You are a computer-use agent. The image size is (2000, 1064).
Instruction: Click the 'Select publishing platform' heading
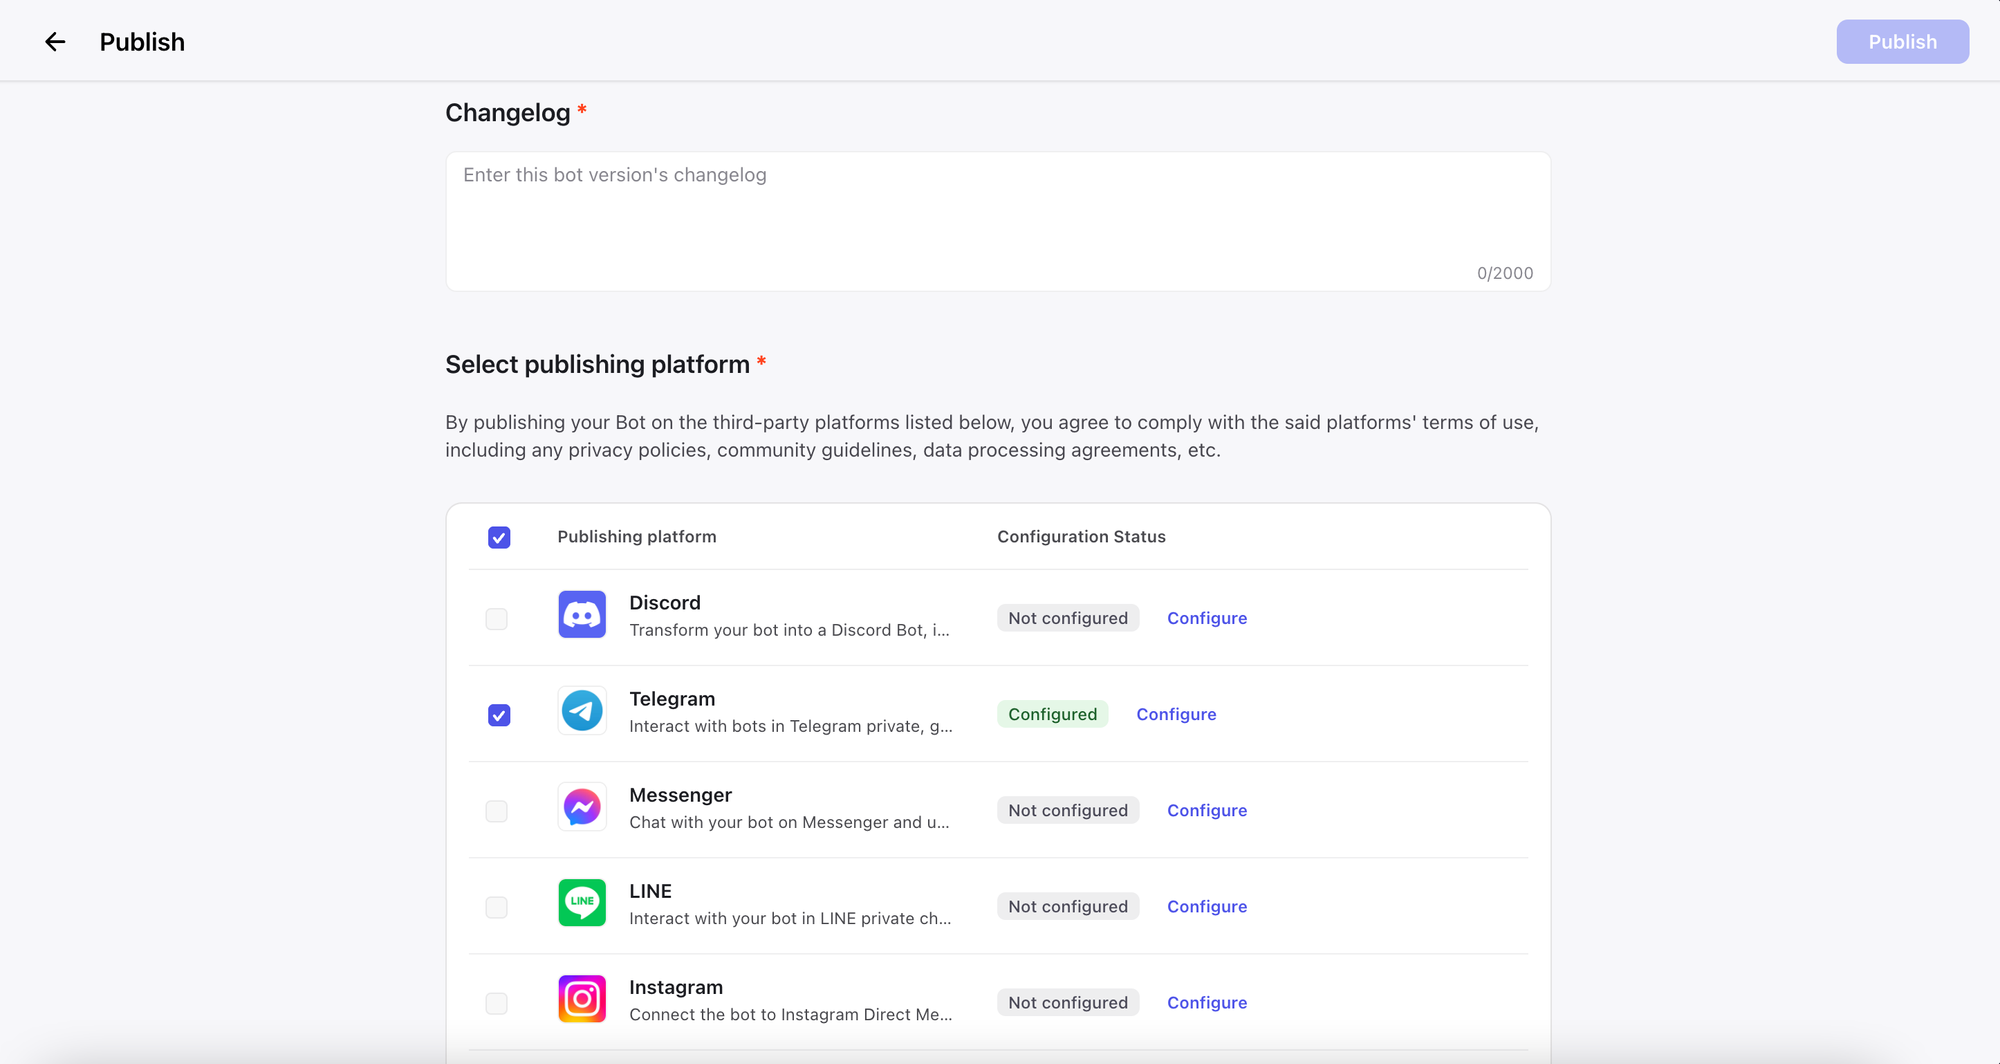[597, 364]
